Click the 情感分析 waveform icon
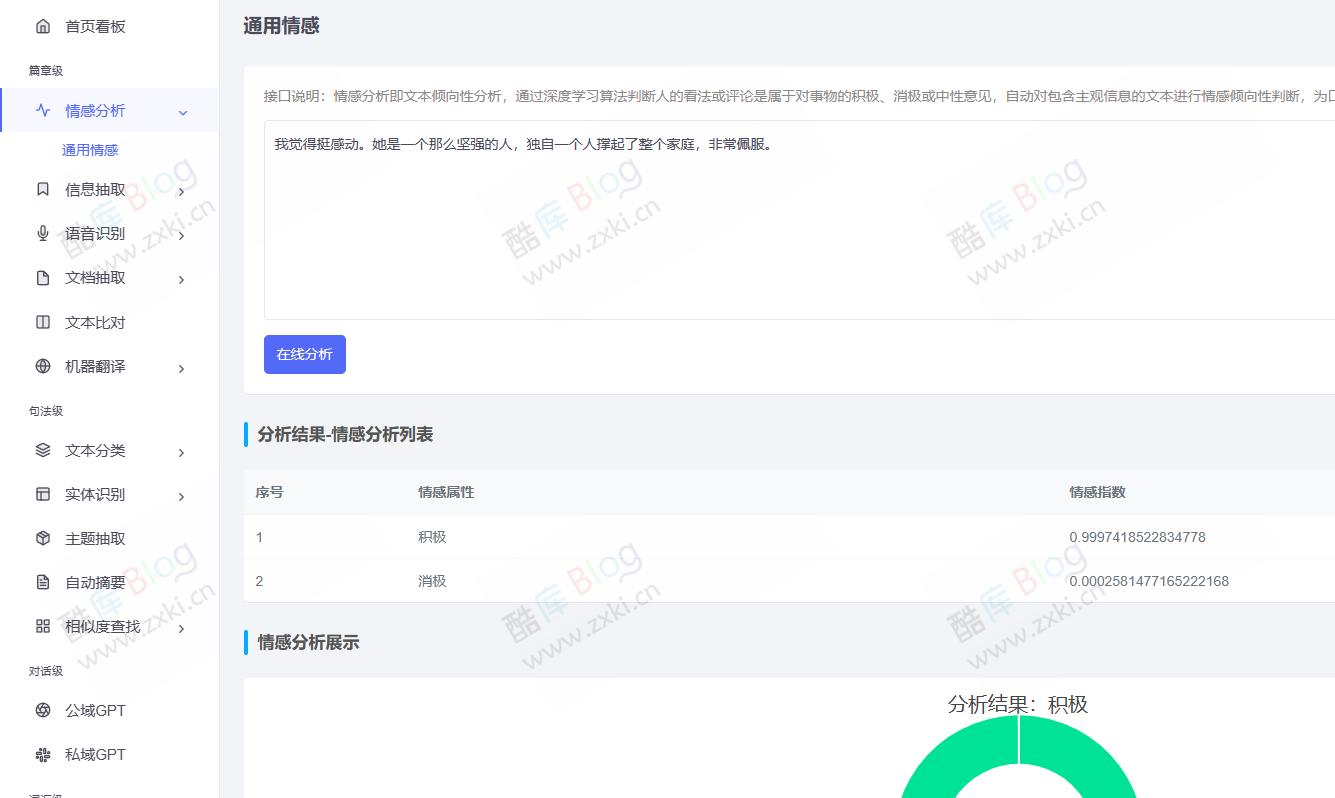 click(x=42, y=112)
